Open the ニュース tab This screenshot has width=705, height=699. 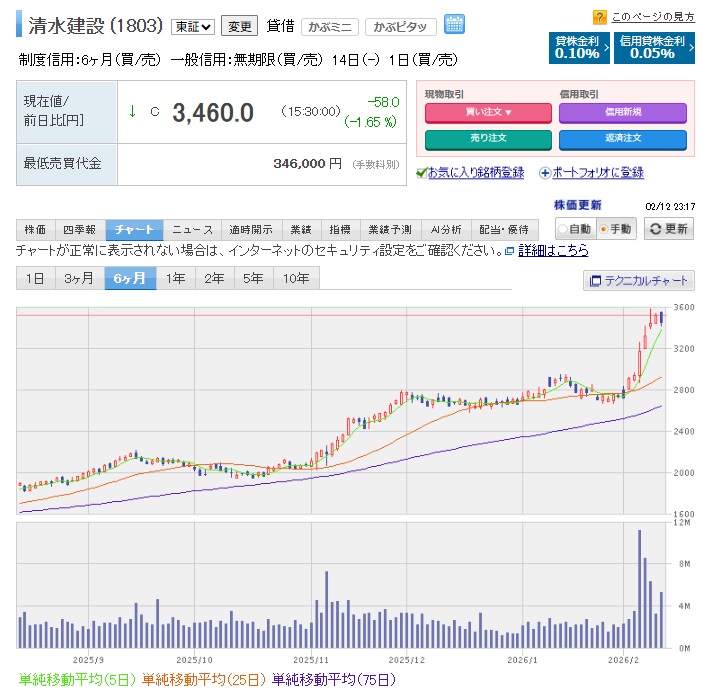click(192, 230)
